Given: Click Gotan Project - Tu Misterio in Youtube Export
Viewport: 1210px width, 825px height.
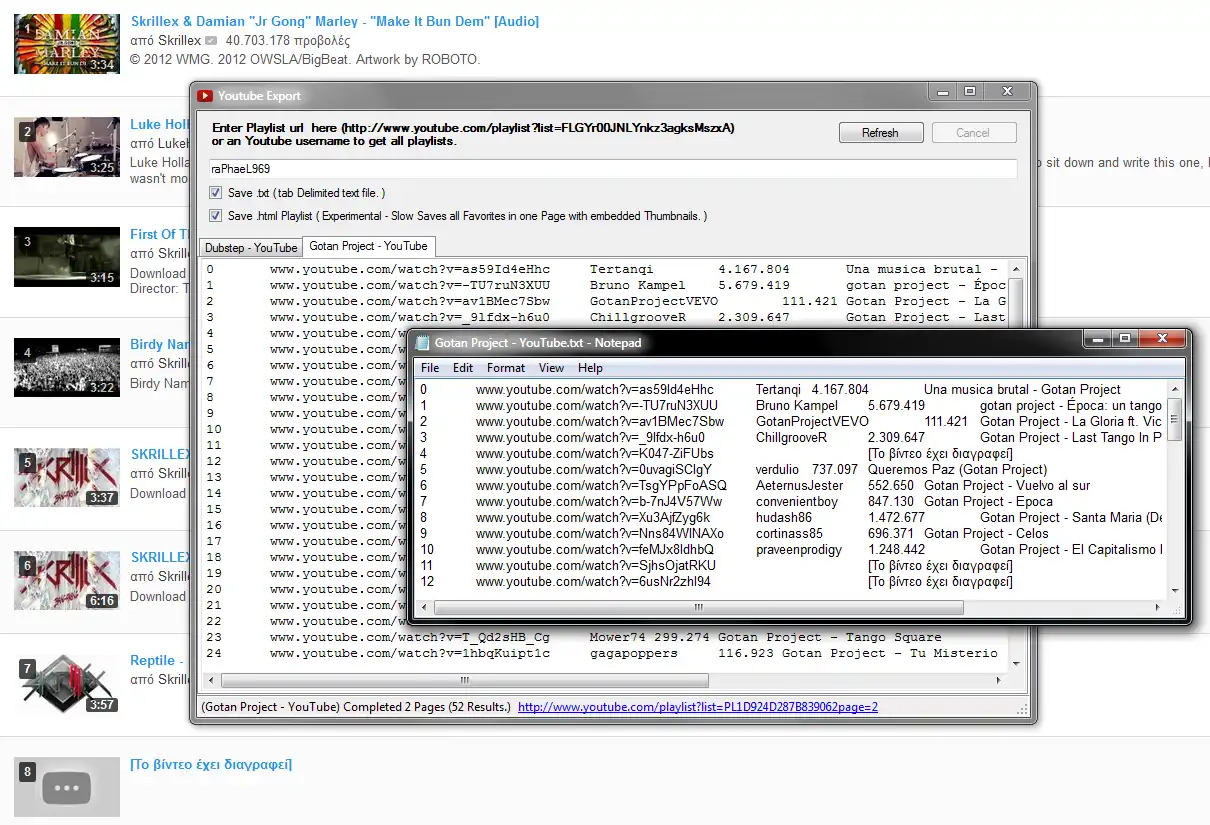Looking at the screenshot, I should (x=890, y=653).
